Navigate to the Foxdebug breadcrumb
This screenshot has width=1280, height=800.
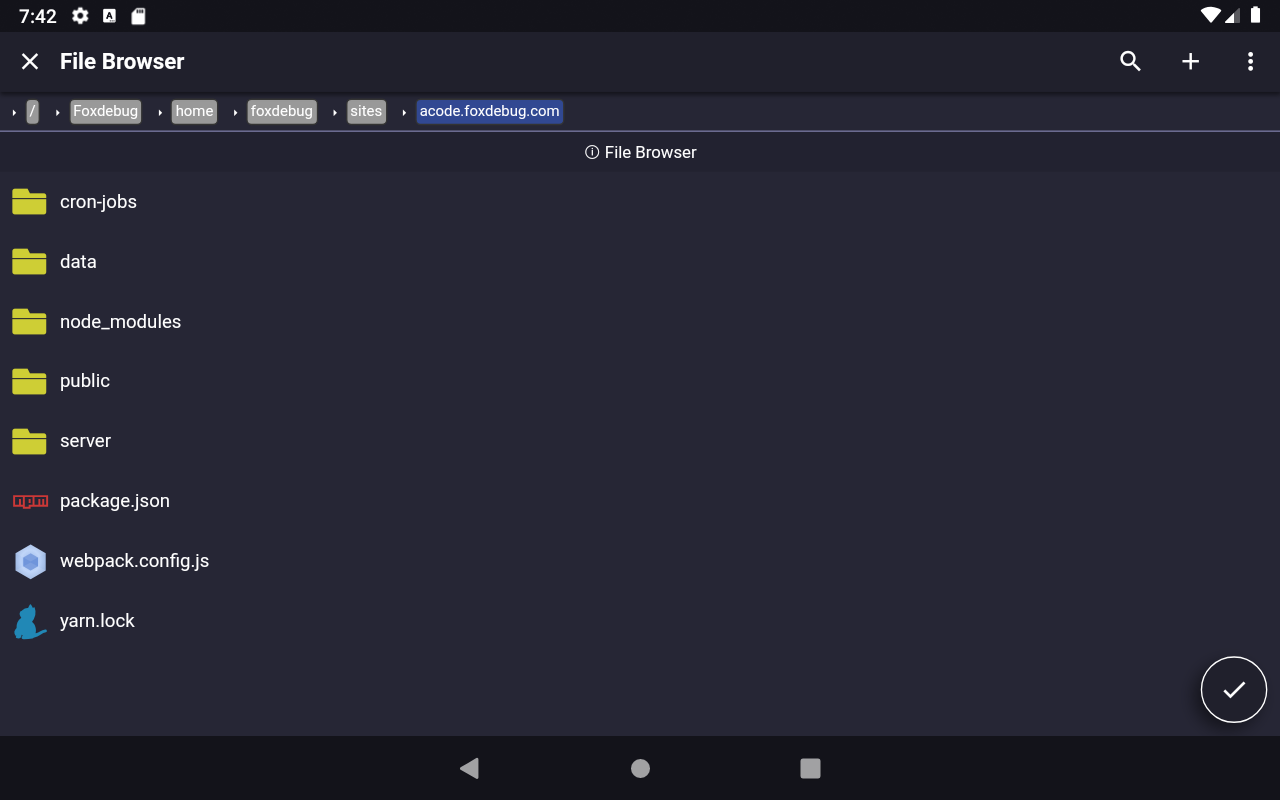[x=105, y=111]
